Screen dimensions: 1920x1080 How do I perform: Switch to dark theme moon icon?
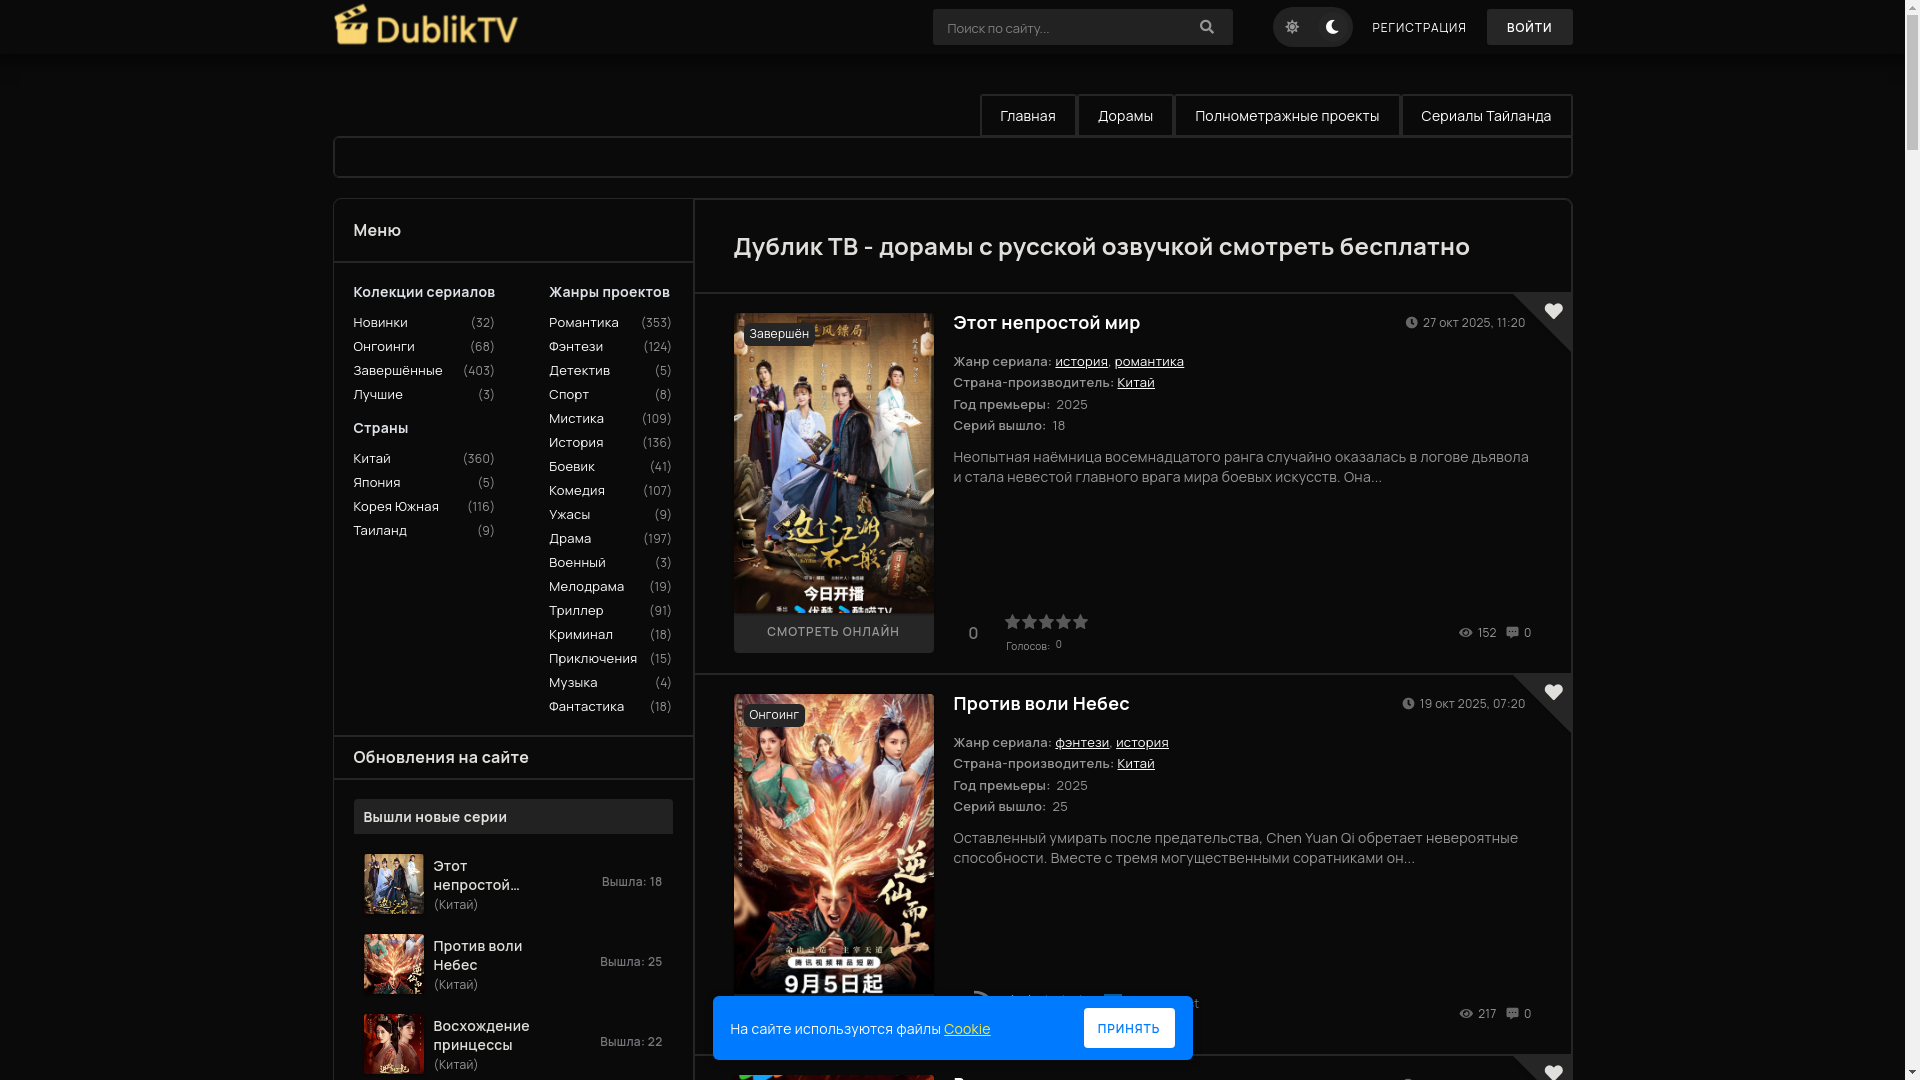[1332, 27]
